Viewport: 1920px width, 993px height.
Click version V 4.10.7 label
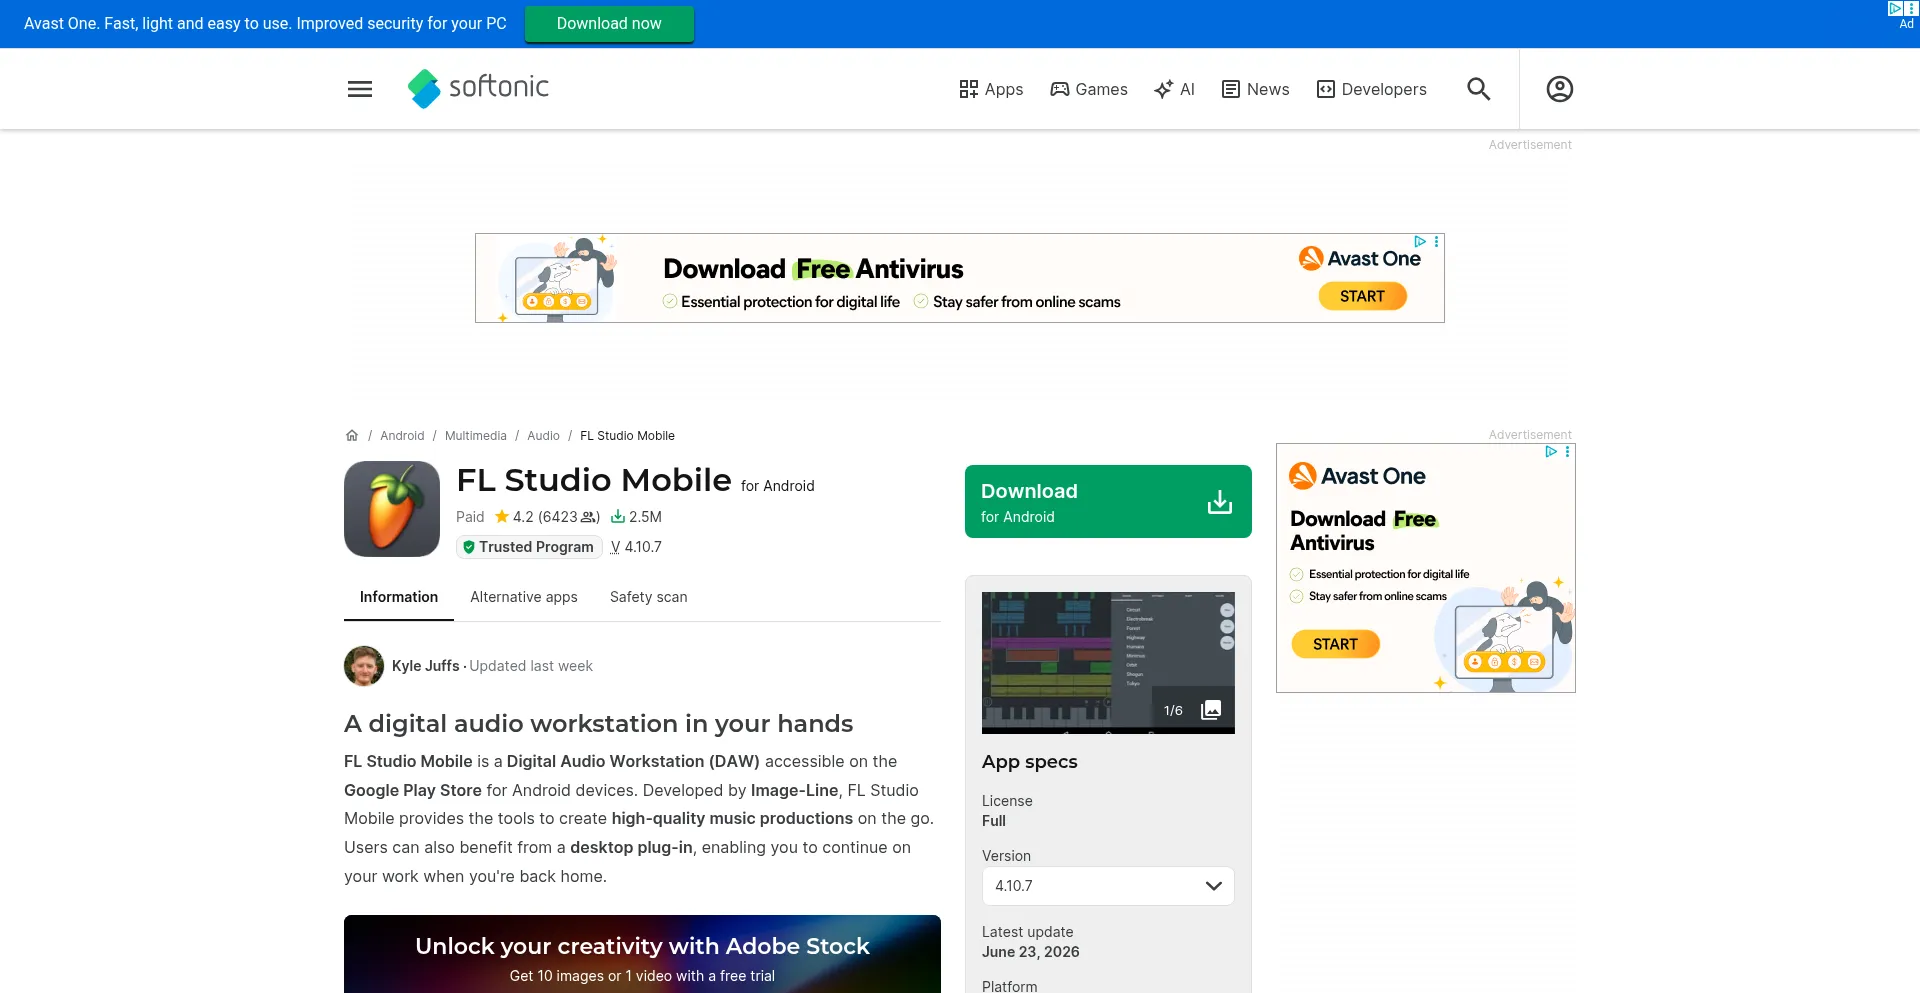pos(636,547)
